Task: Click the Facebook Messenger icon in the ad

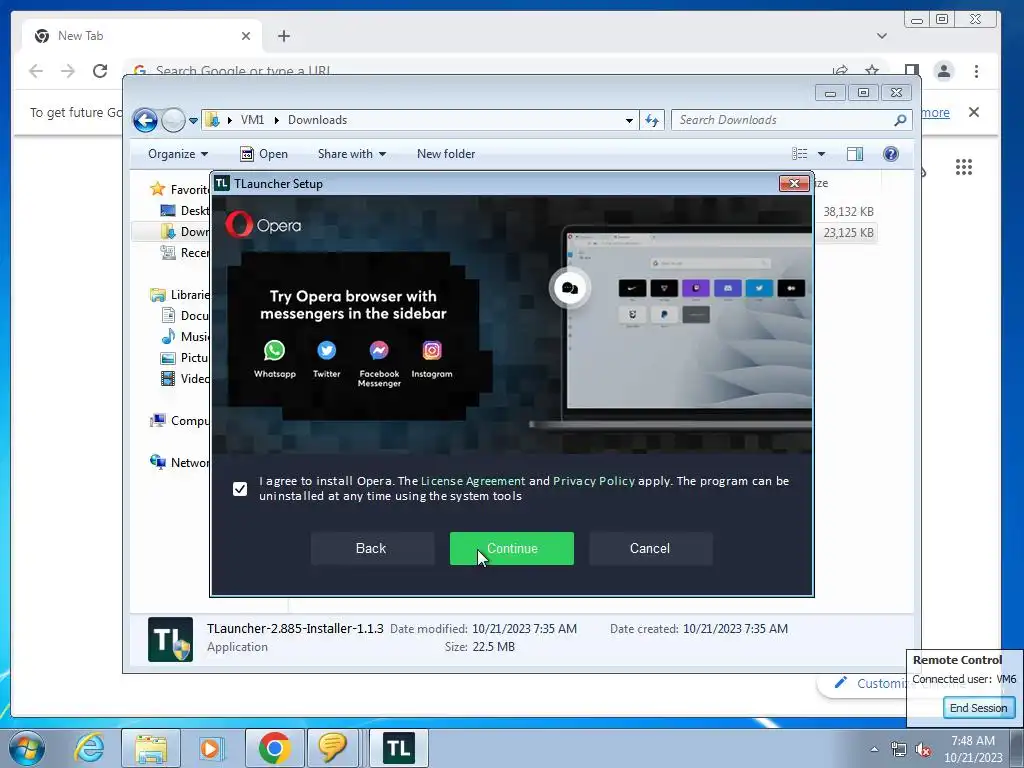Action: pyautogui.click(x=379, y=351)
